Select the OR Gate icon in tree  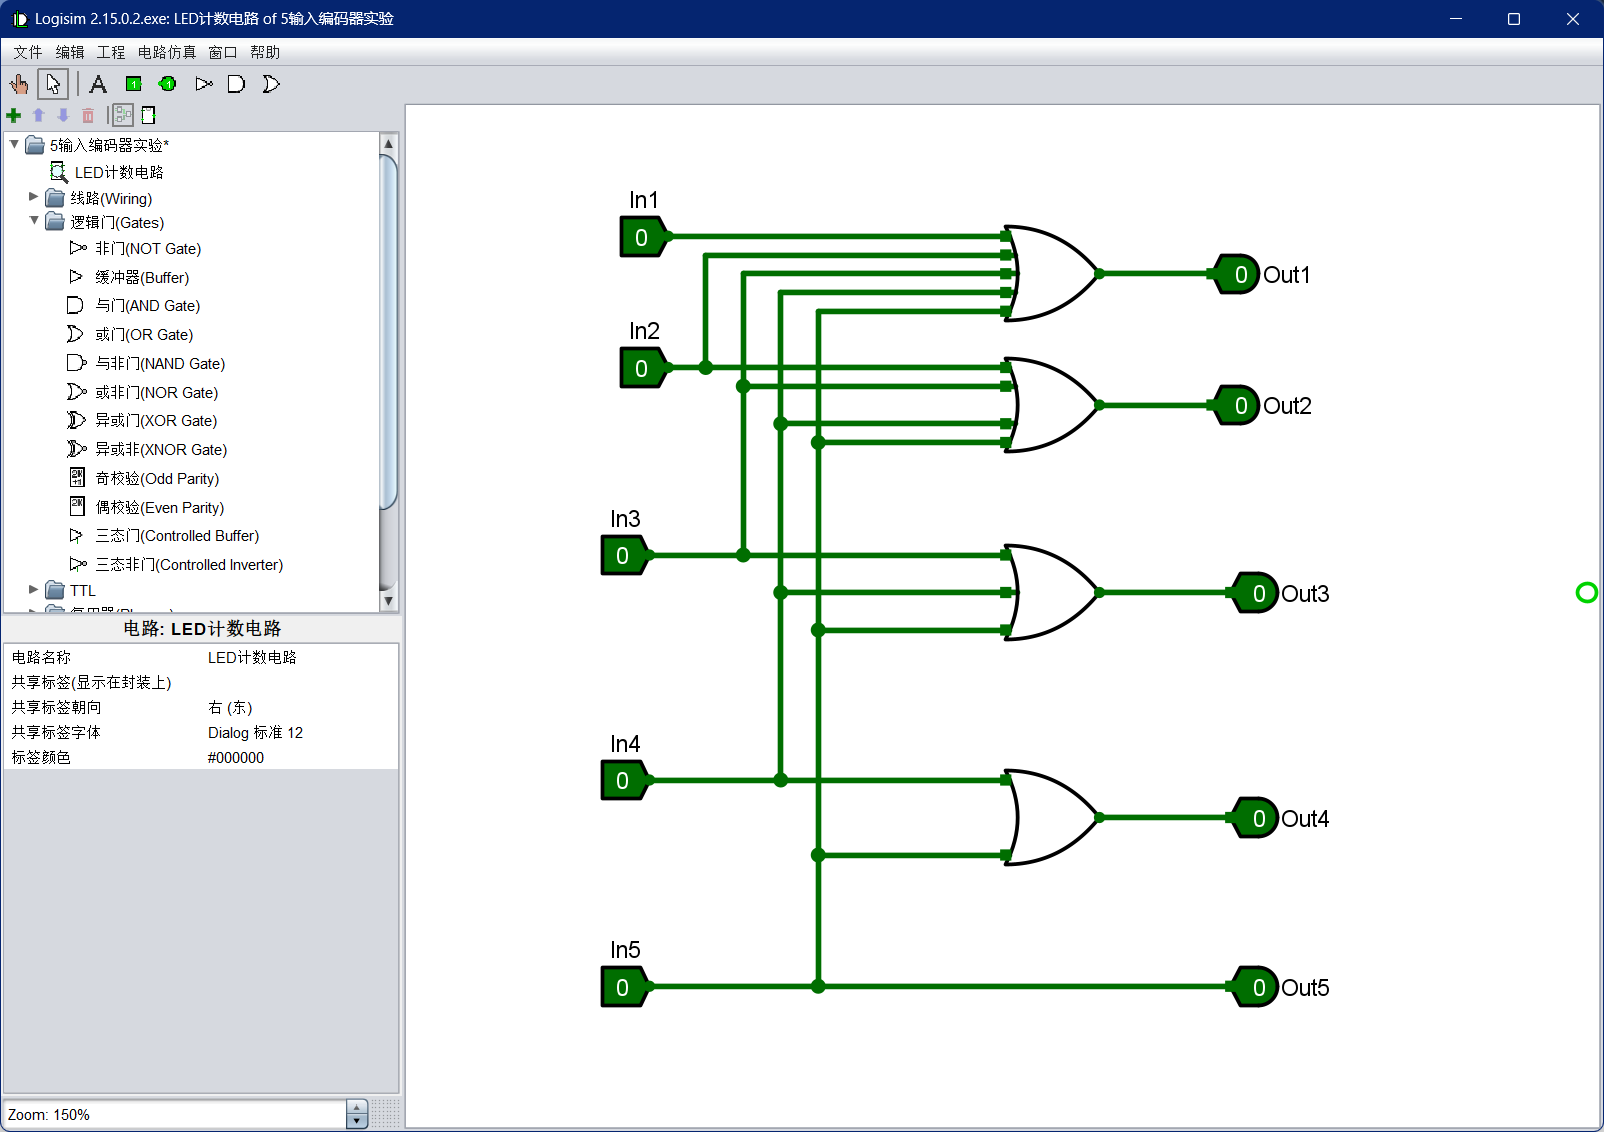point(75,334)
